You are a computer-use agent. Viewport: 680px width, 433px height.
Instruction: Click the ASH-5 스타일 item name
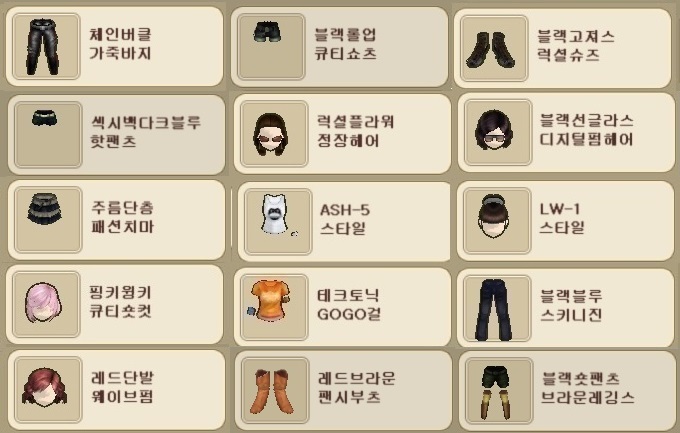(345, 219)
